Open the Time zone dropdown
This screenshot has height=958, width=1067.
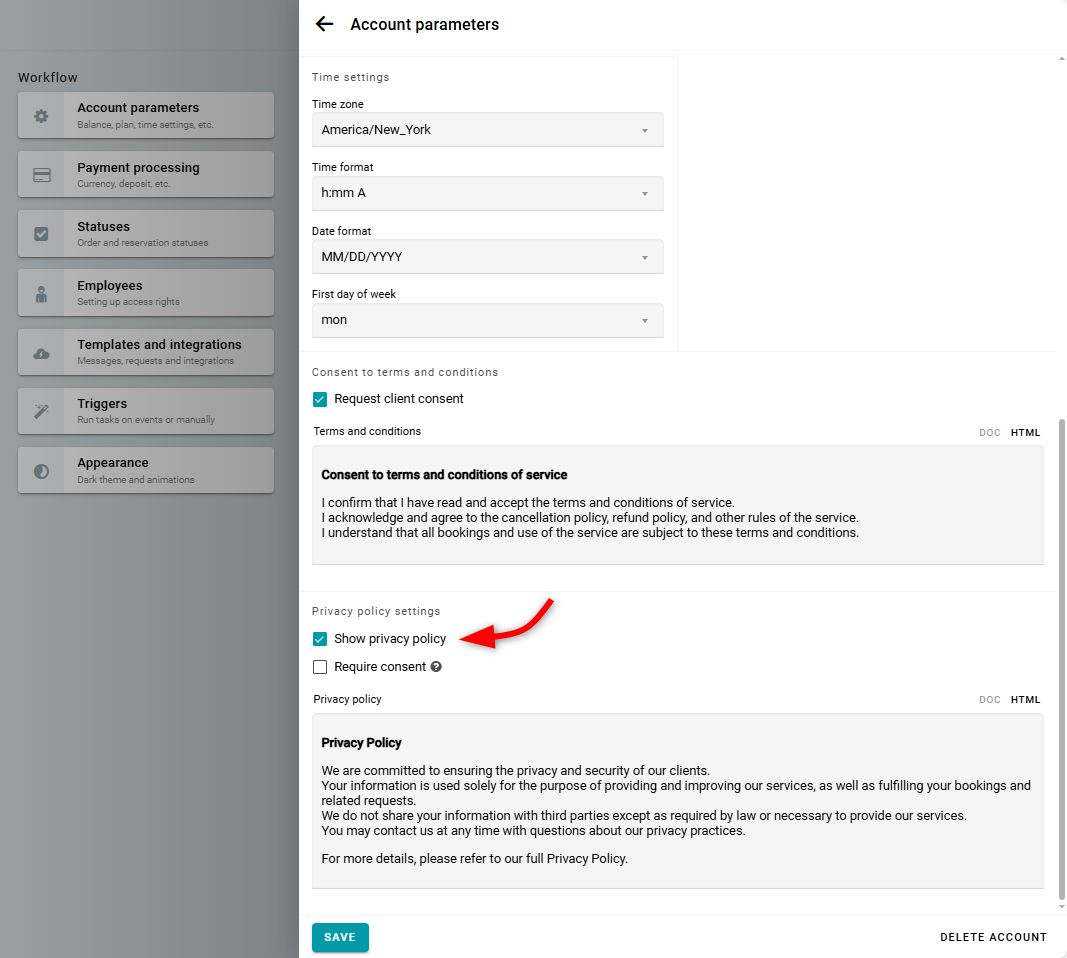pyautogui.click(x=487, y=130)
